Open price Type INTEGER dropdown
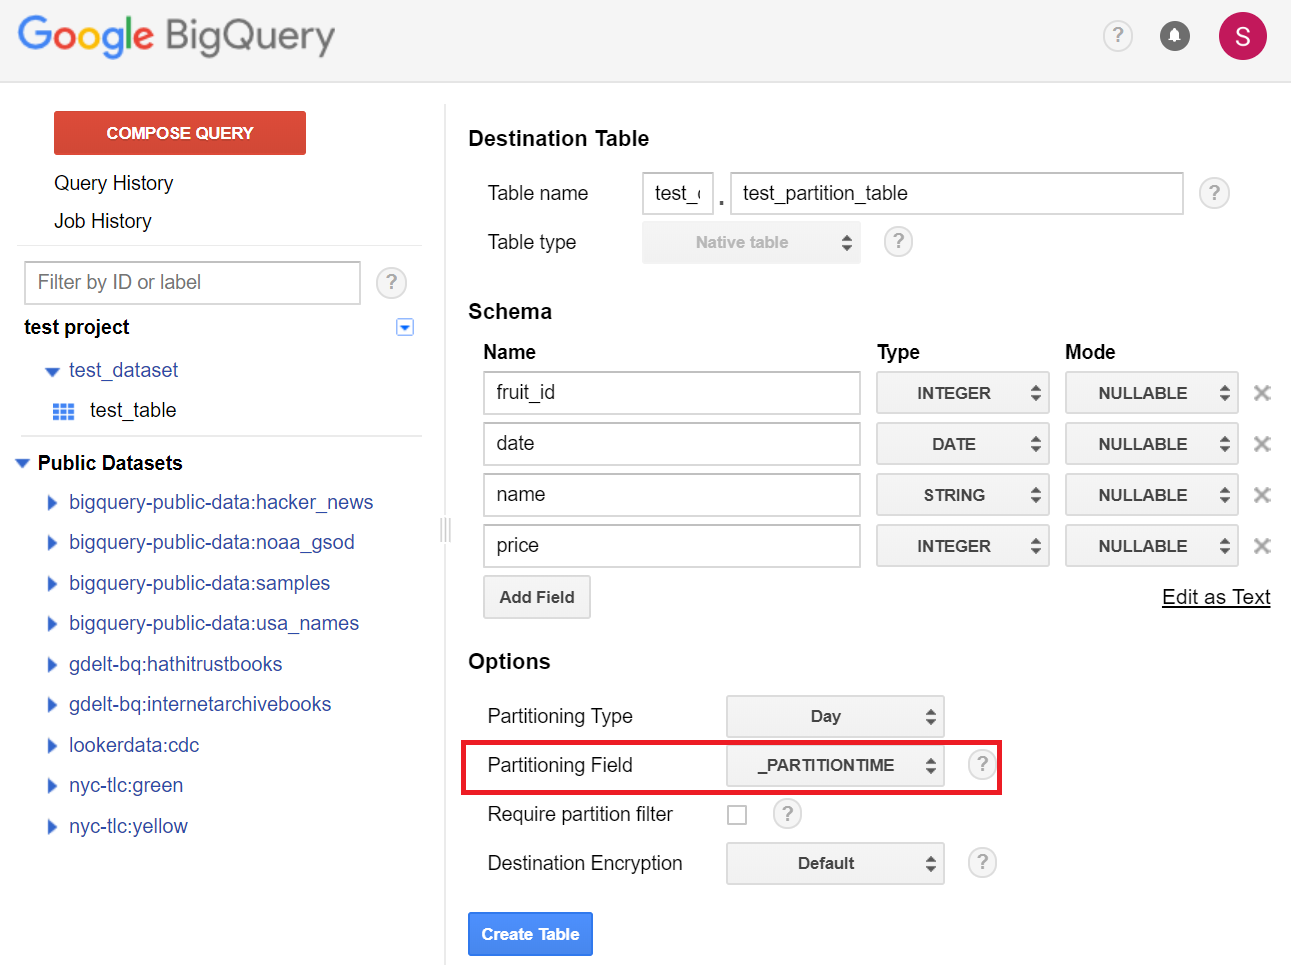Screen dimensions: 1291x965 click(963, 546)
